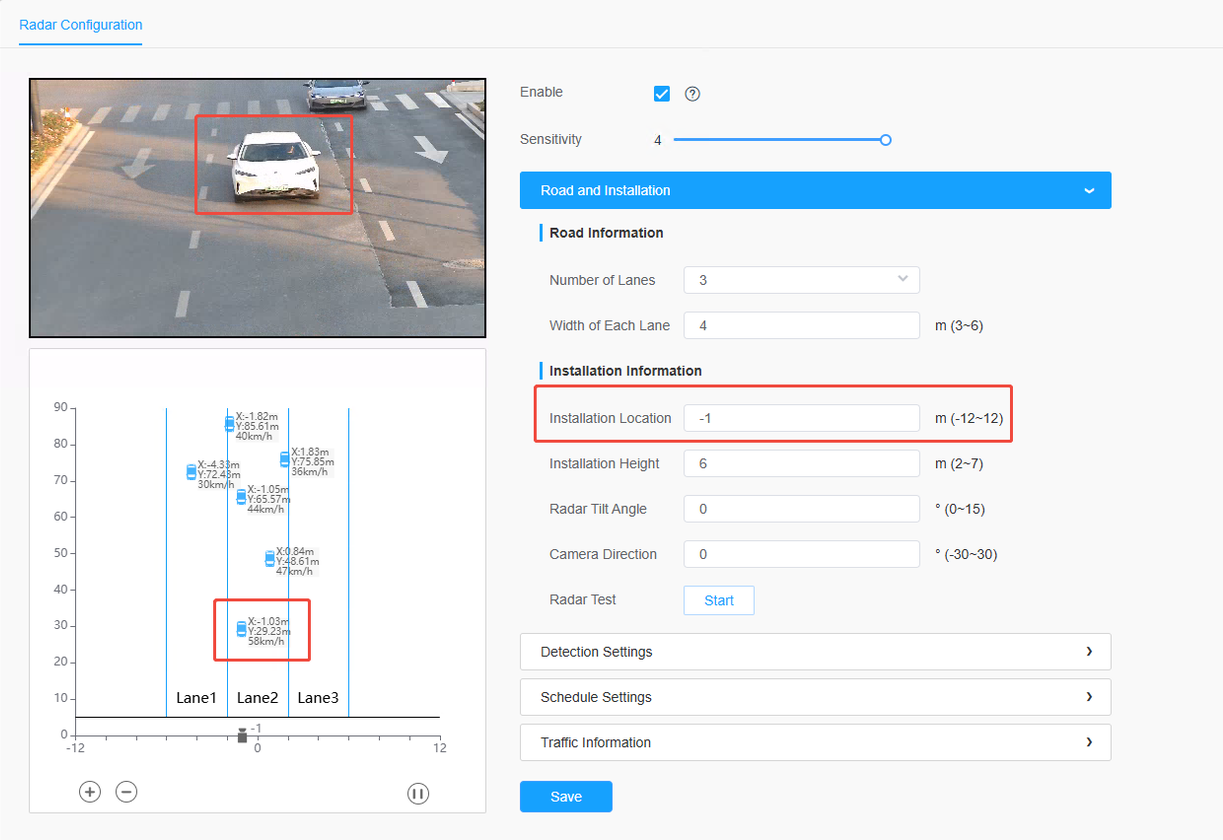Click the camera live view image
This screenshot has width=1223, height=840.
[257, 208]
